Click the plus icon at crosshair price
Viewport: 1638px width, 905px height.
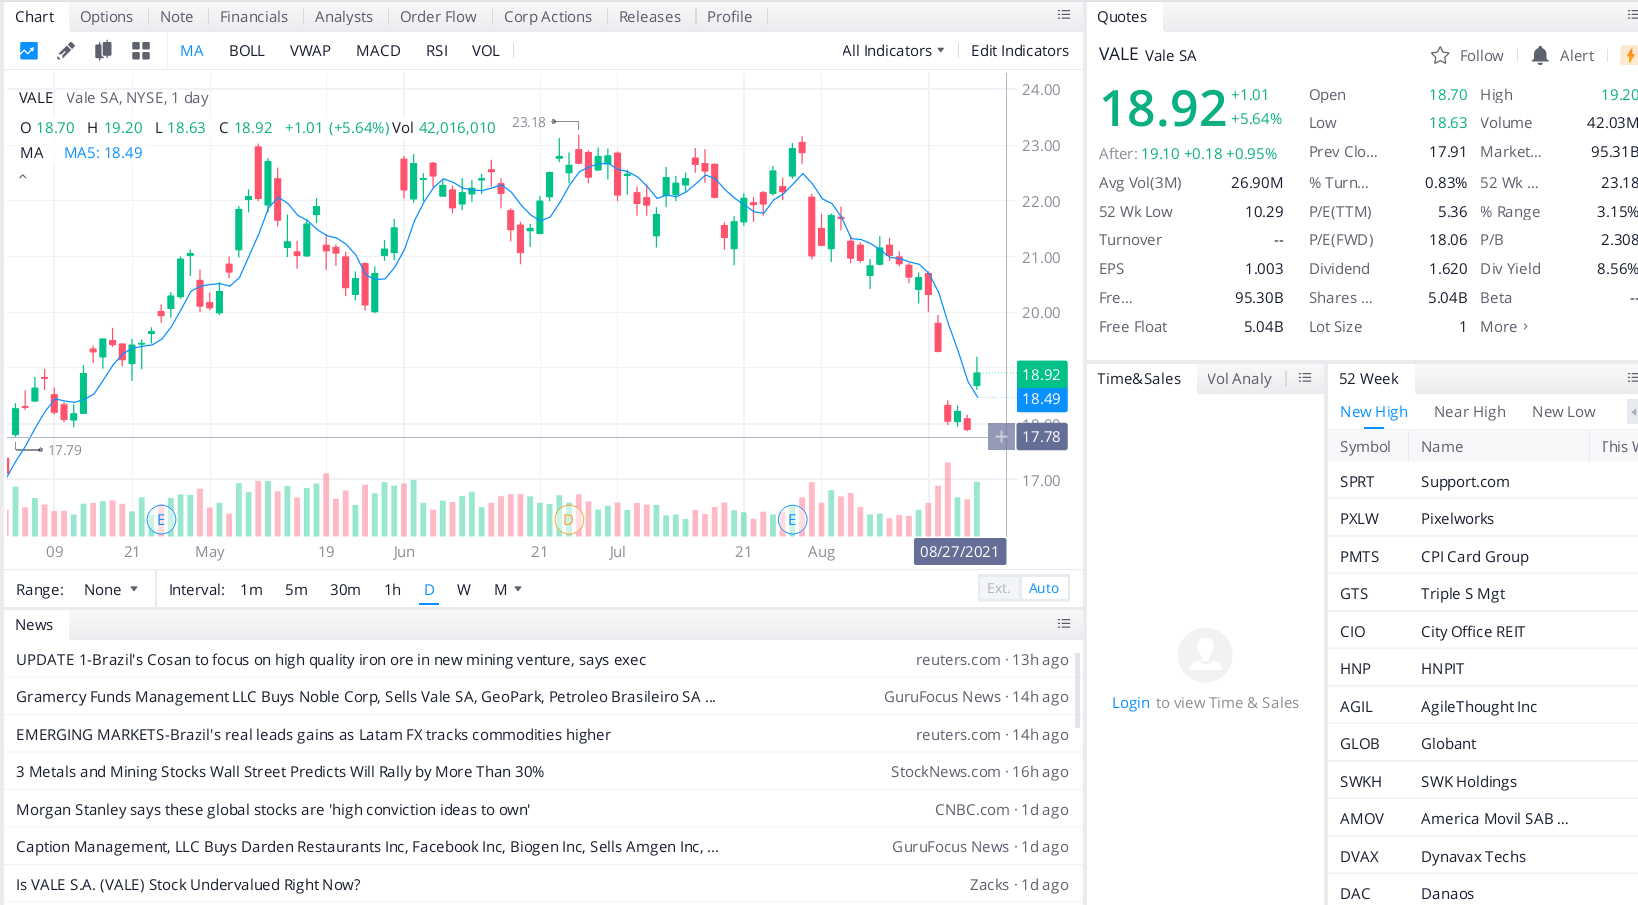click(x=1001, y=437)
